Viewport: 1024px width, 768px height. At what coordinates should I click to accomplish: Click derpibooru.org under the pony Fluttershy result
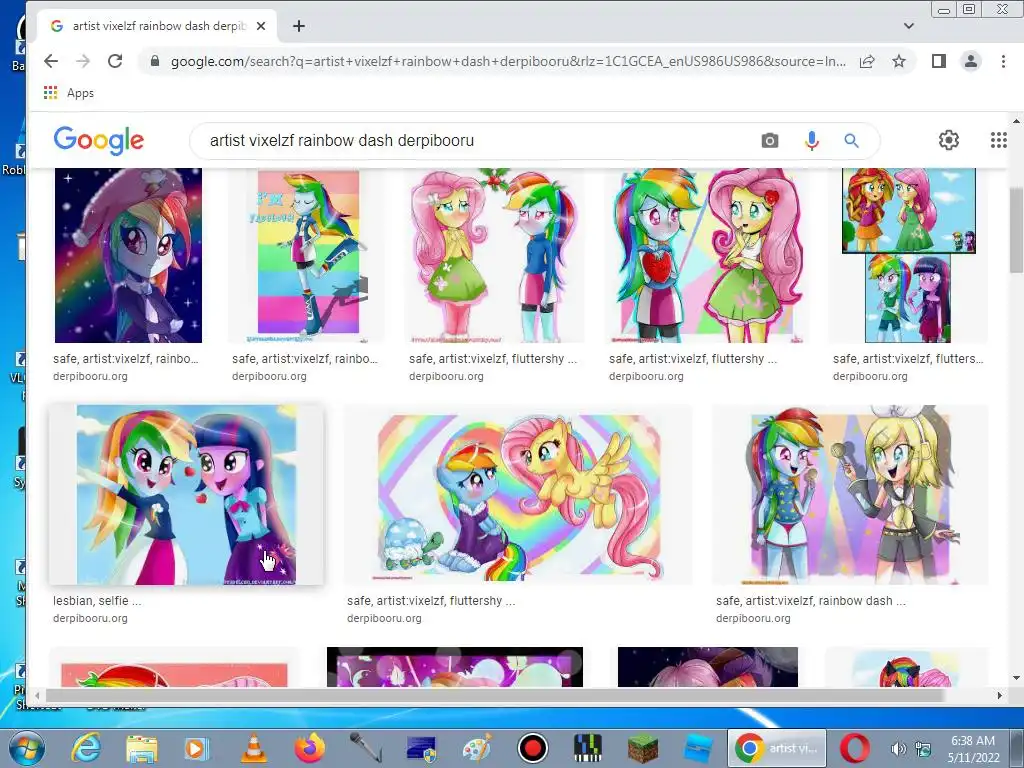384,618
